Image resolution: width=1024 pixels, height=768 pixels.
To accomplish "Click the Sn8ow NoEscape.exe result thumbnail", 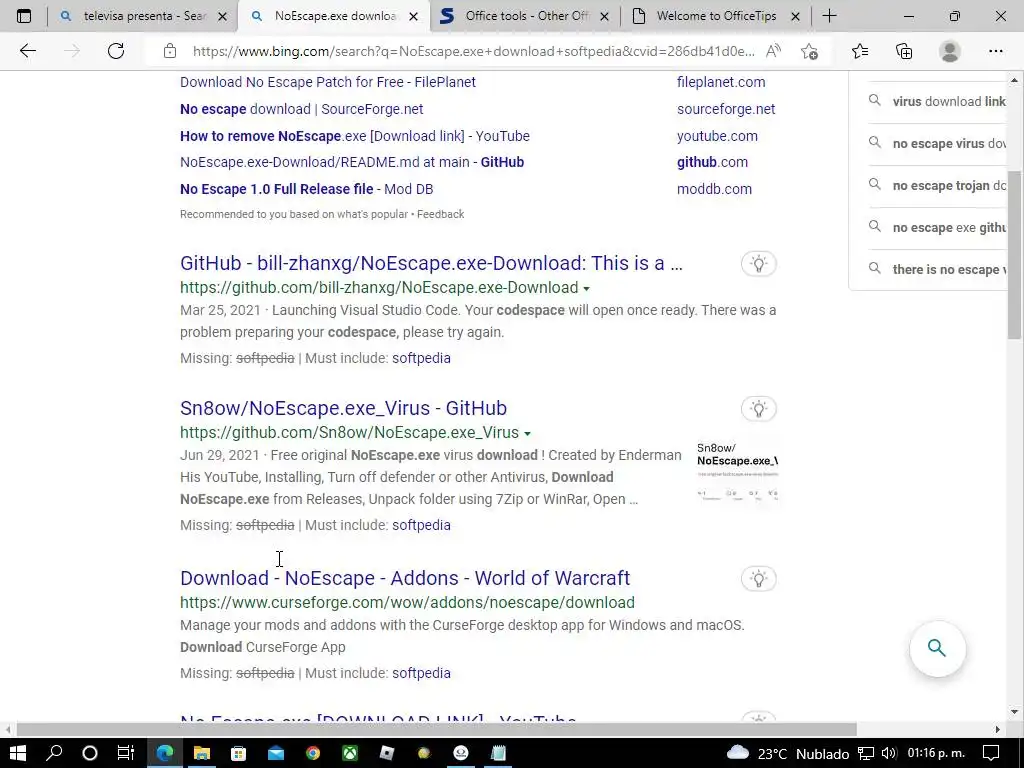I will click(737, 471).
